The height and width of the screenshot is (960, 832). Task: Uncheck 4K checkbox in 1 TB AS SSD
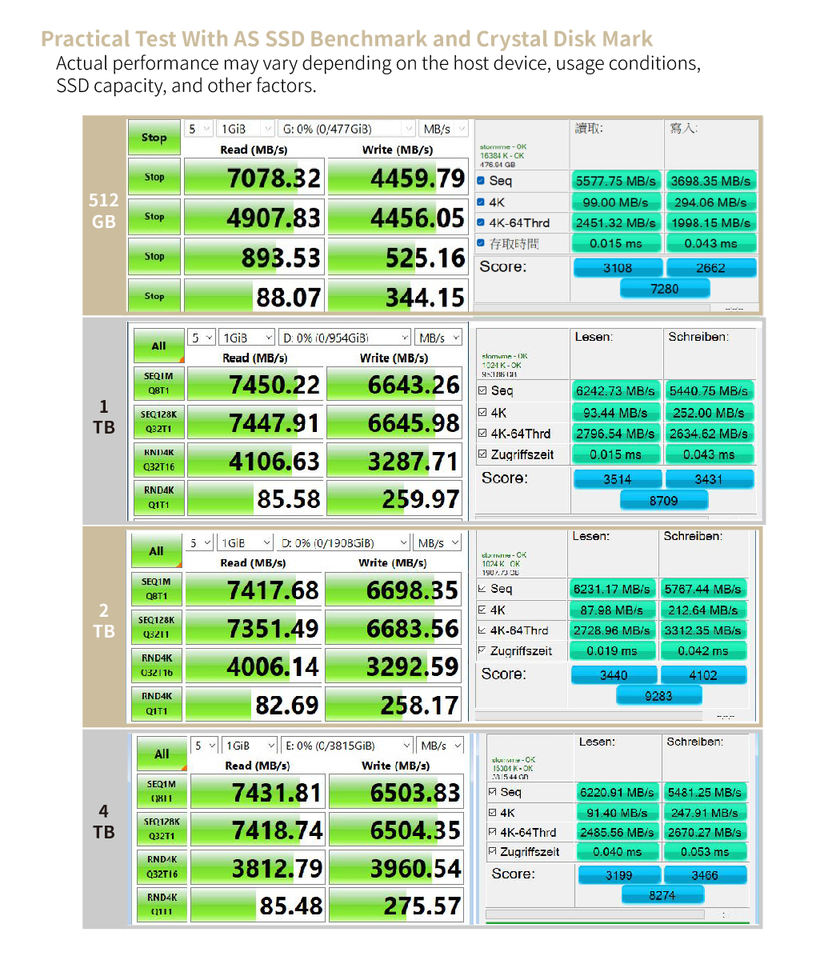[482, 412]
